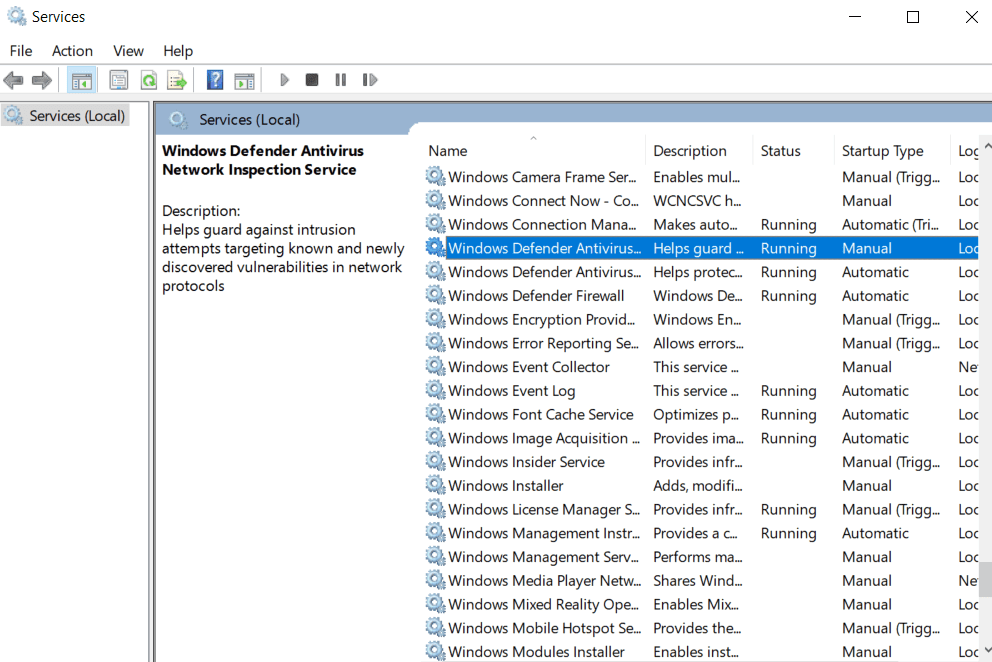Click Manual startup type of Windows Event Collector
The width and height of the screenshot is (992, 662).
coord(867,367)
